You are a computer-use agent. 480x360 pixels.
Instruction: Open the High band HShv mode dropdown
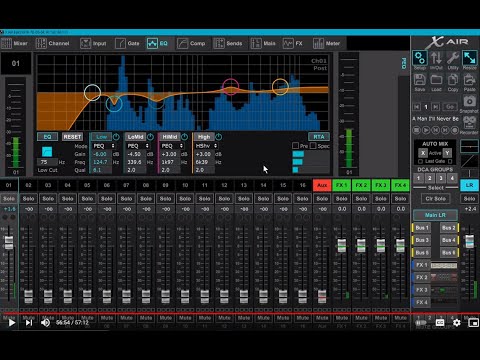(x=206, y=146)
